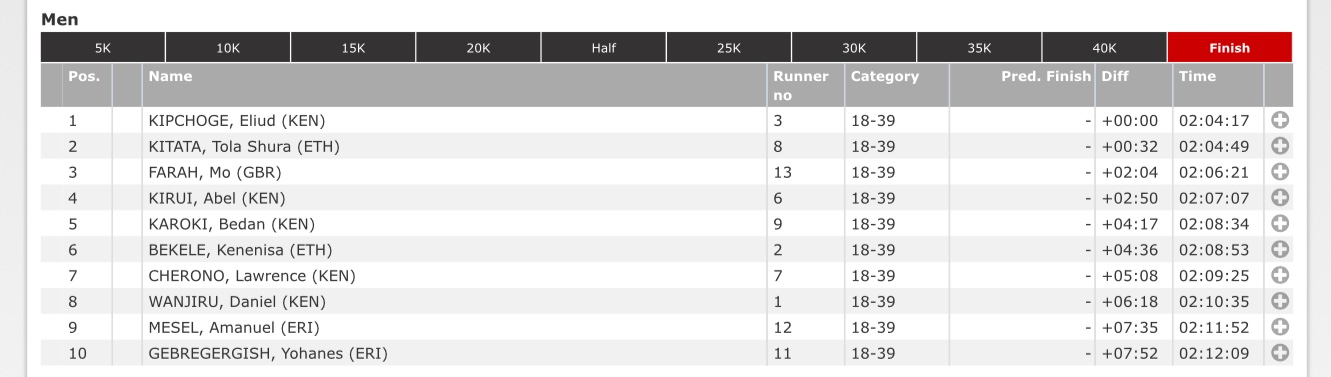Open plus icon beside Mo Farah's time
Image resolution: width=1331 pixels, height=377 pixels.
pyautogui.click(x=1279, y=173)
